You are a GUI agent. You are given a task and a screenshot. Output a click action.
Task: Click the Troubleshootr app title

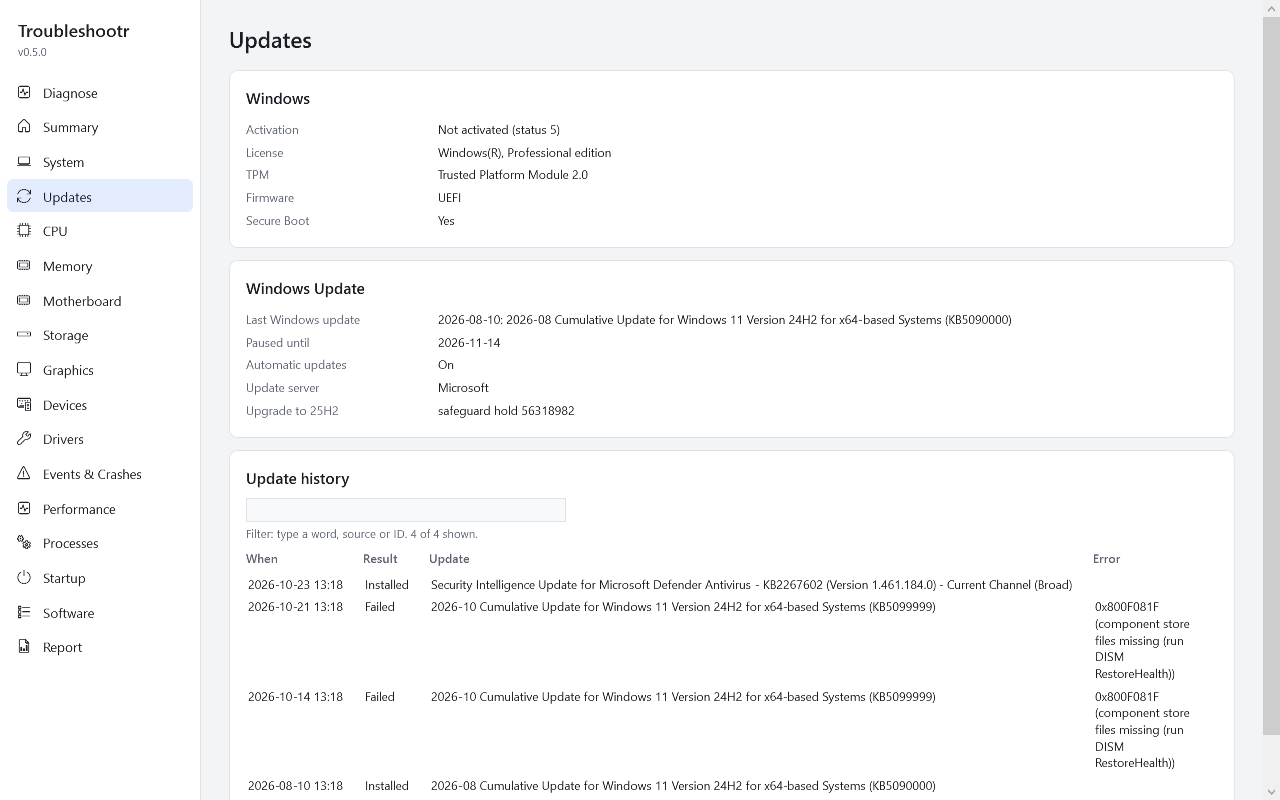[x=74, y=31]
